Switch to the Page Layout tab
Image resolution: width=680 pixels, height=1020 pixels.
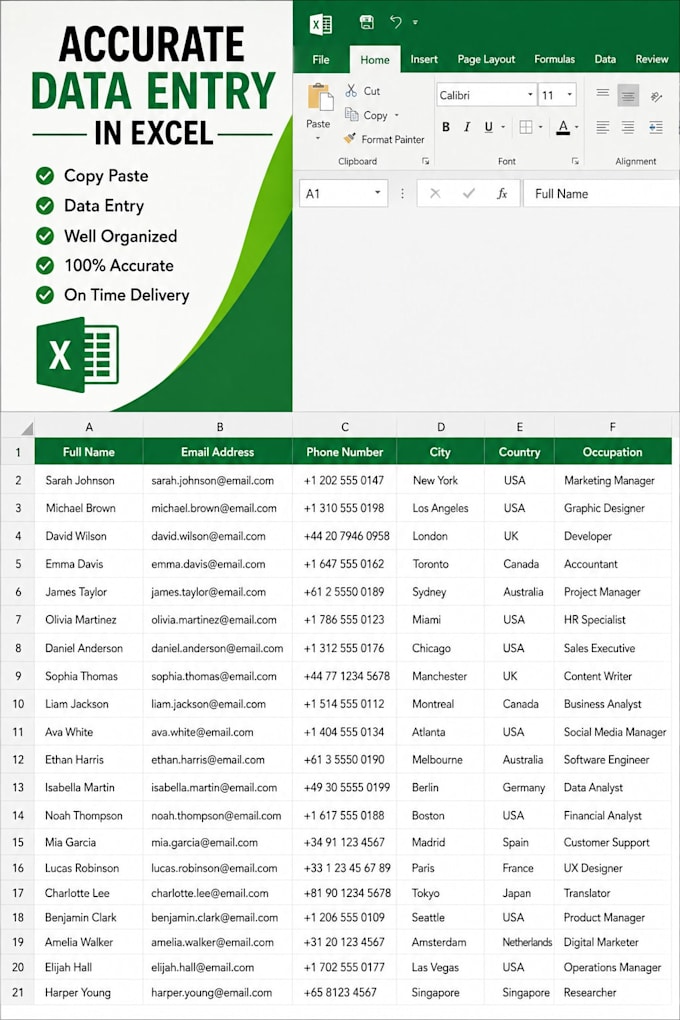pyautogui.click(x=486, y=59)
